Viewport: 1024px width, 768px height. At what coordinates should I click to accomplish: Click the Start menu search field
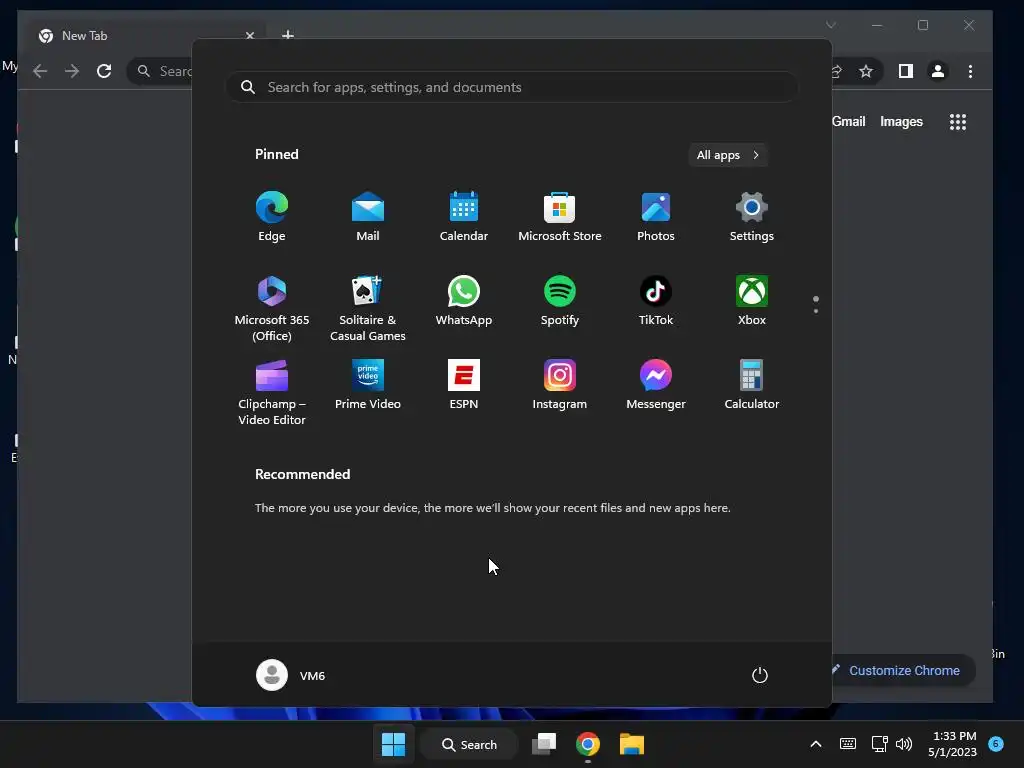pyautogui.click(x=512, y=87)
